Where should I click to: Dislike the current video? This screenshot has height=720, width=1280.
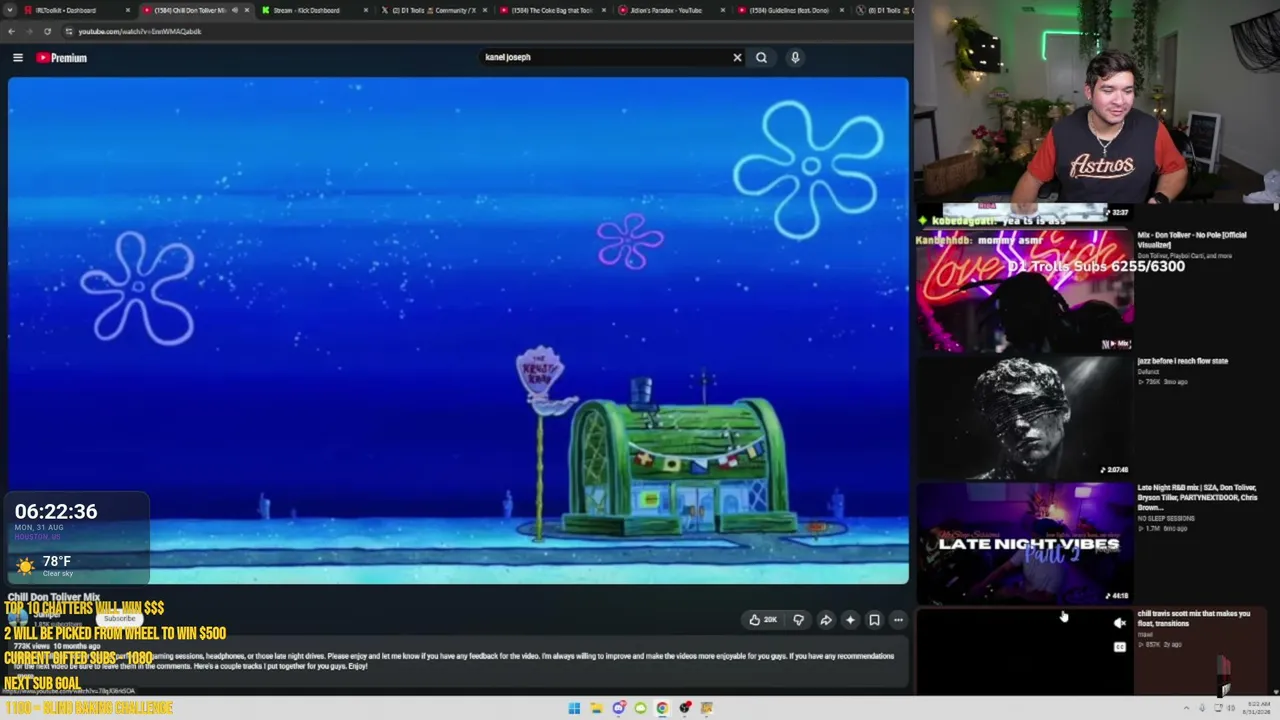(x=798, y=620)
